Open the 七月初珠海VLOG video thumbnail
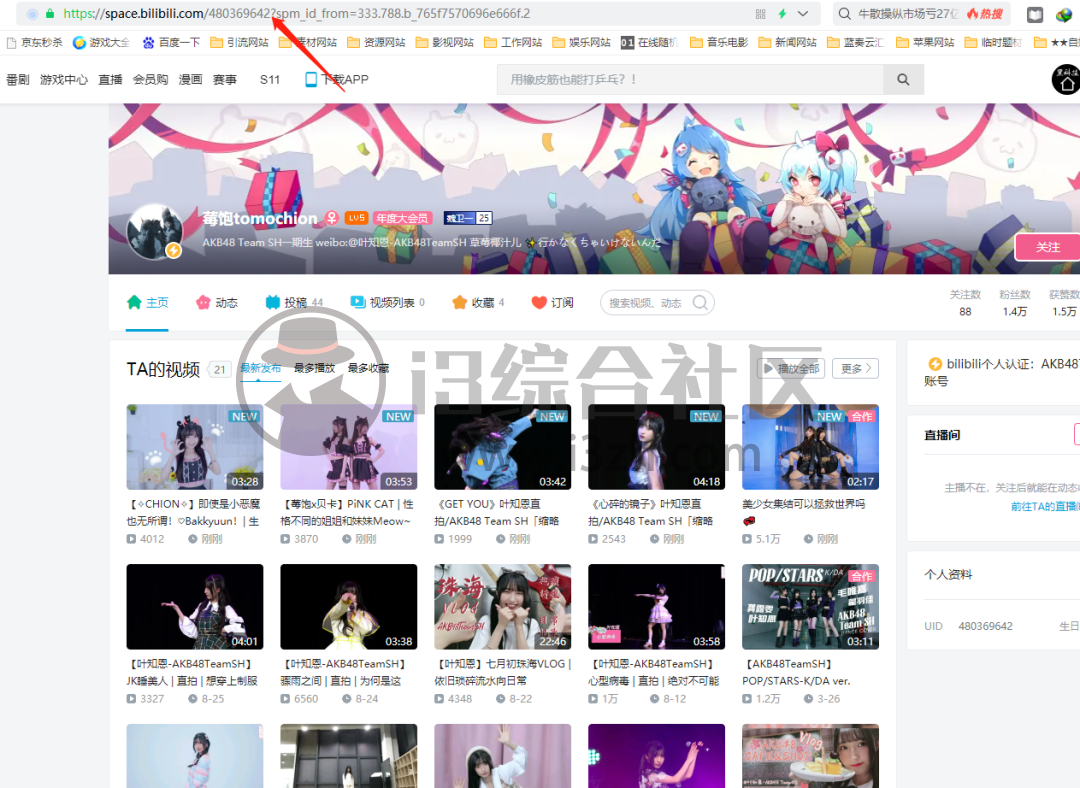The height and width of the screenshot is (788, 1080). pyautogui.click(x=502, y=607)
